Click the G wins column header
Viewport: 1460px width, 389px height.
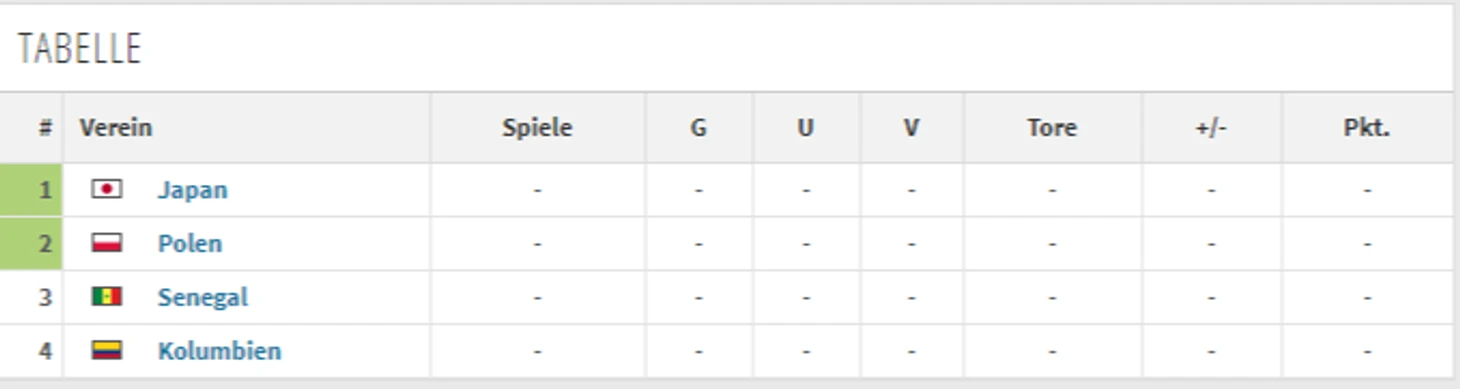click(x=698, y=128)
